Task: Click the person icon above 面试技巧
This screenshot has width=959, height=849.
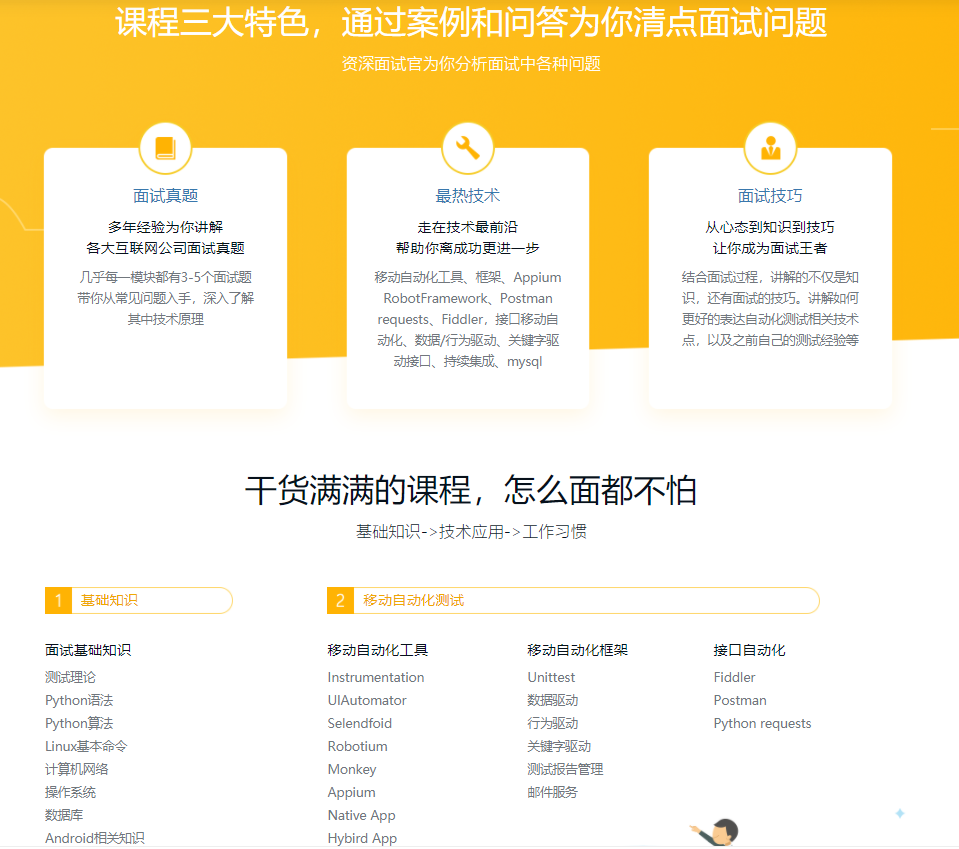Action: tap(770, 148)
